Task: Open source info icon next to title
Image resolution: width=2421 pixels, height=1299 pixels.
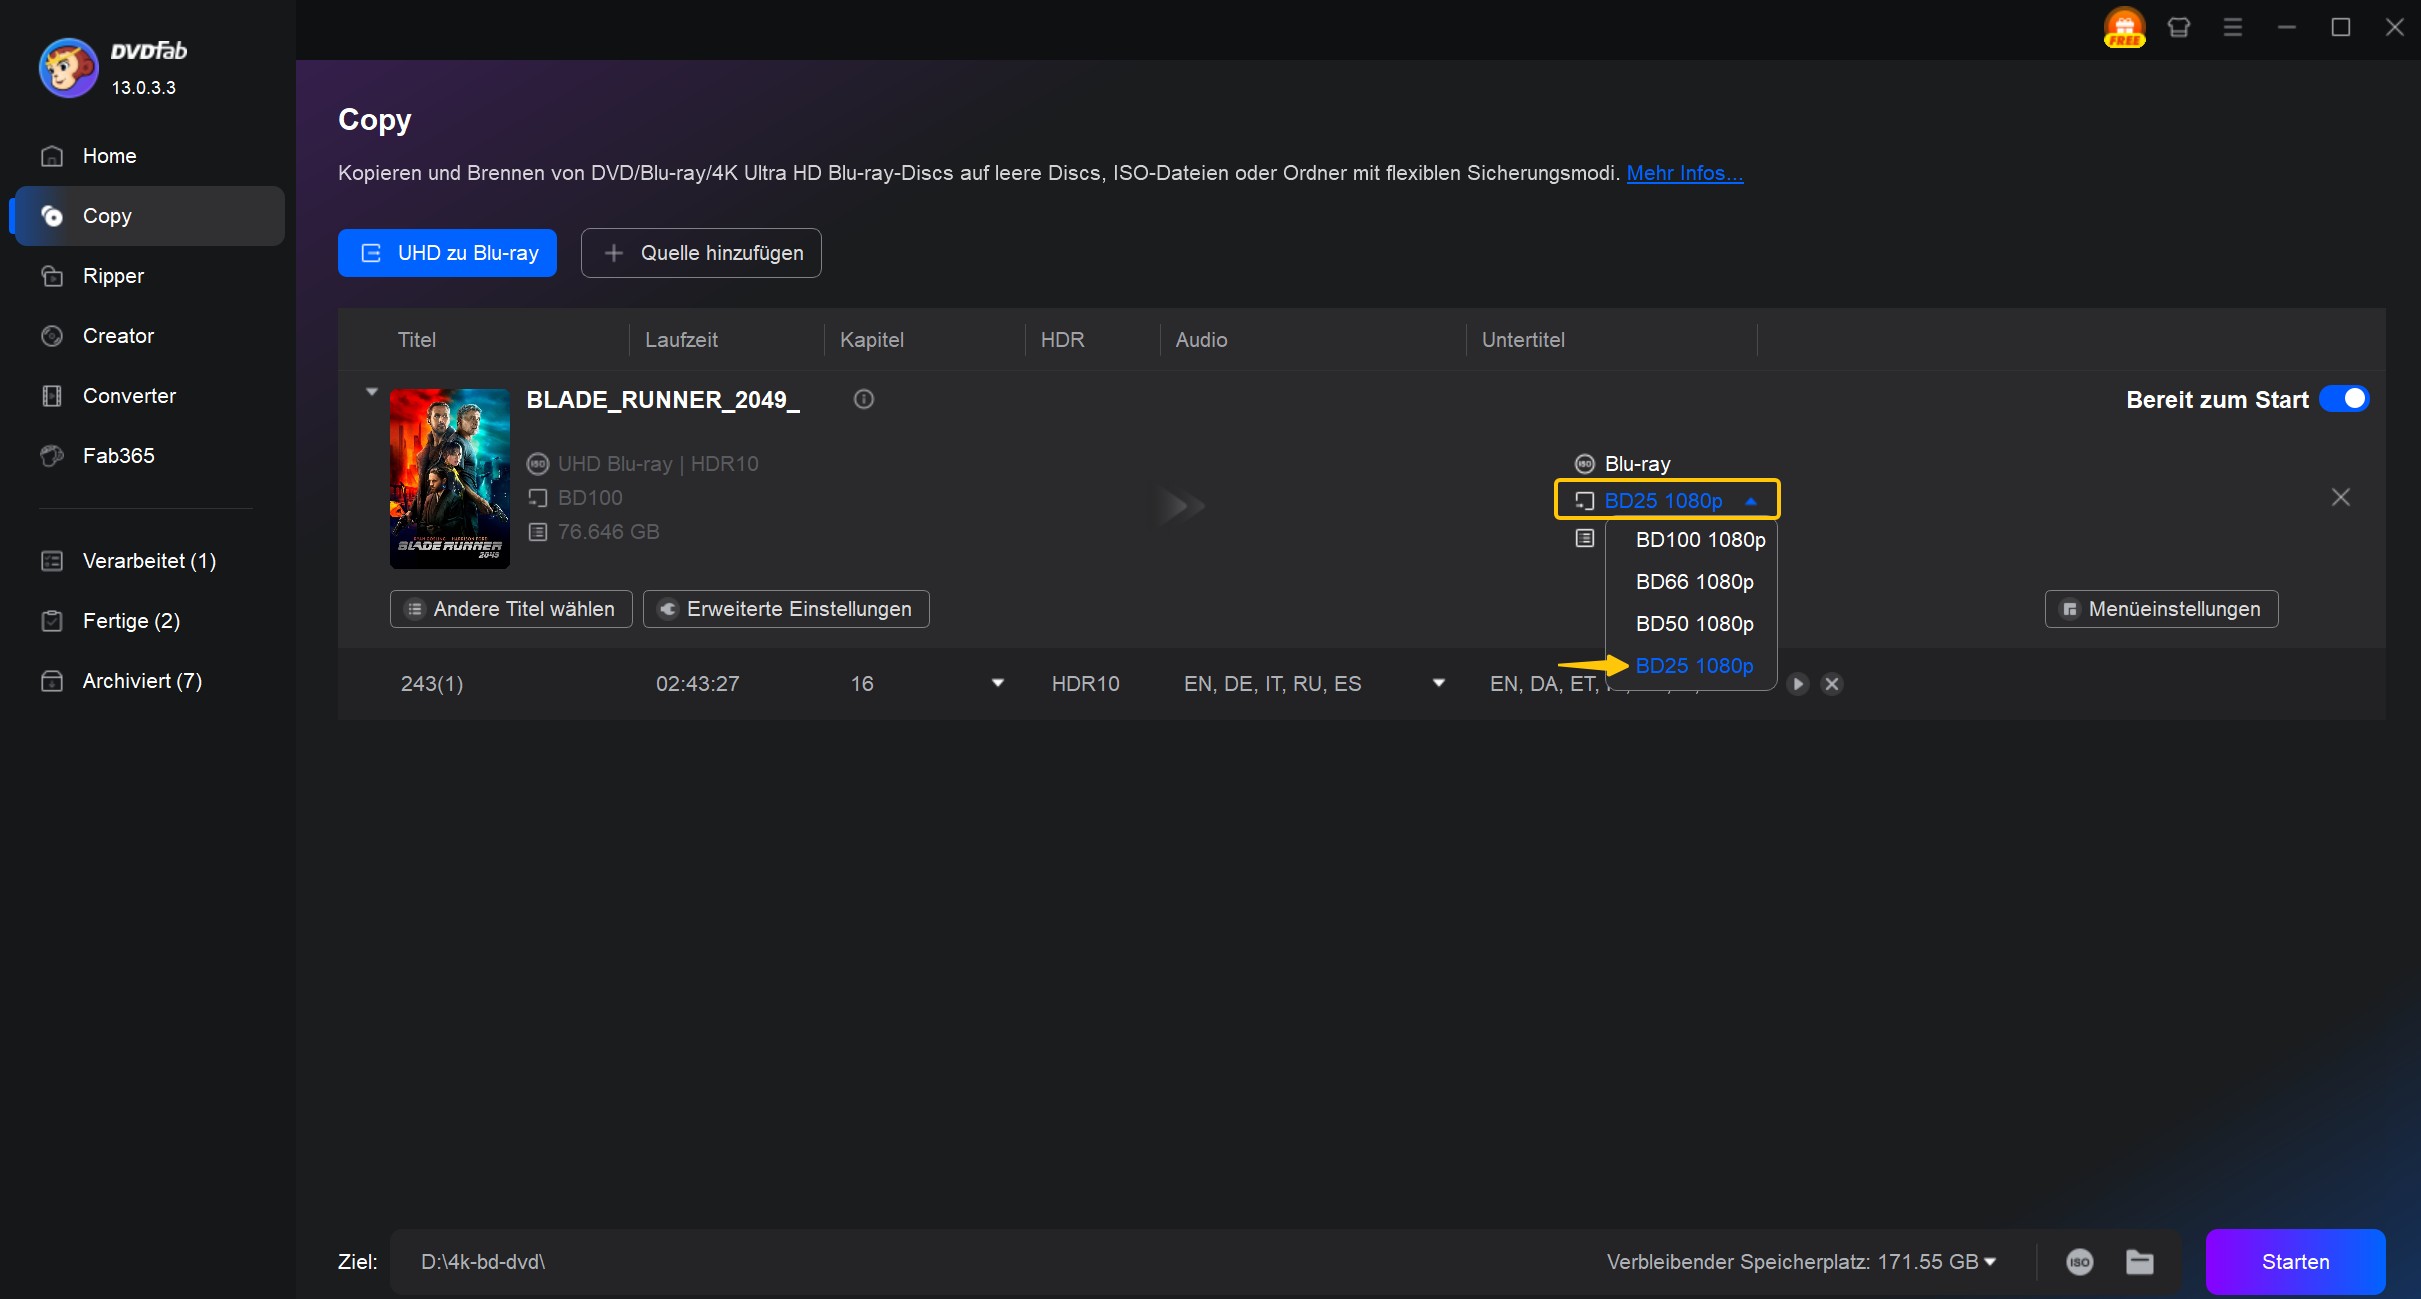Action: [864, 399]
